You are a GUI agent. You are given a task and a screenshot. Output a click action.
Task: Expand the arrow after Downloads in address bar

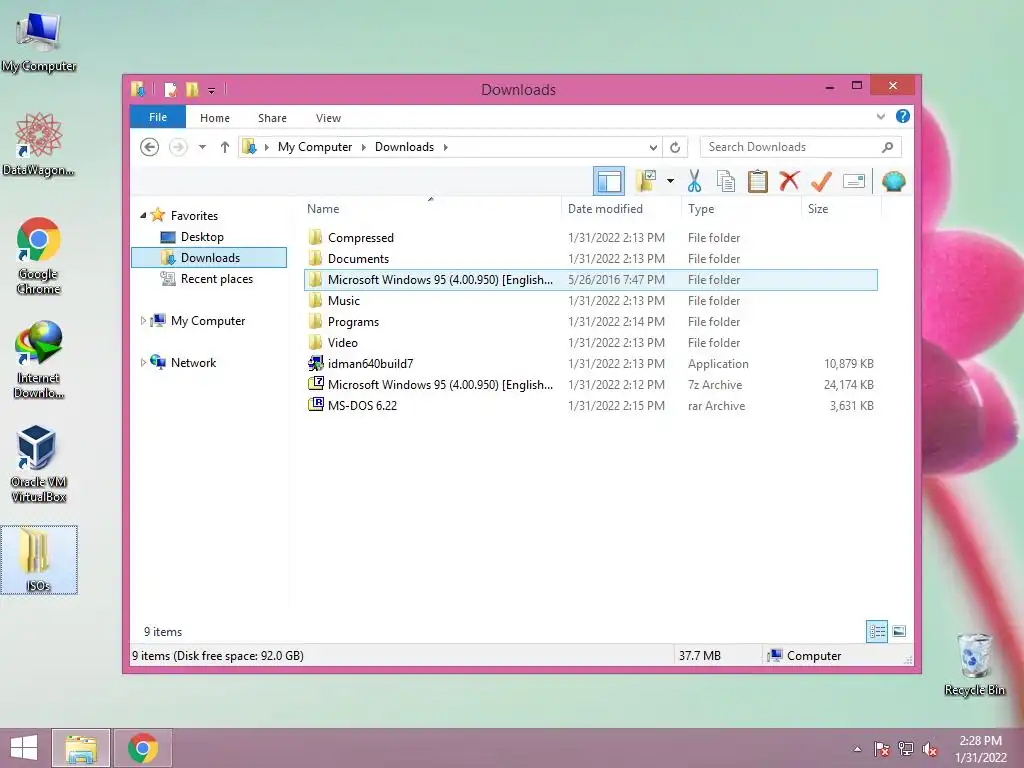coord(446,147)
